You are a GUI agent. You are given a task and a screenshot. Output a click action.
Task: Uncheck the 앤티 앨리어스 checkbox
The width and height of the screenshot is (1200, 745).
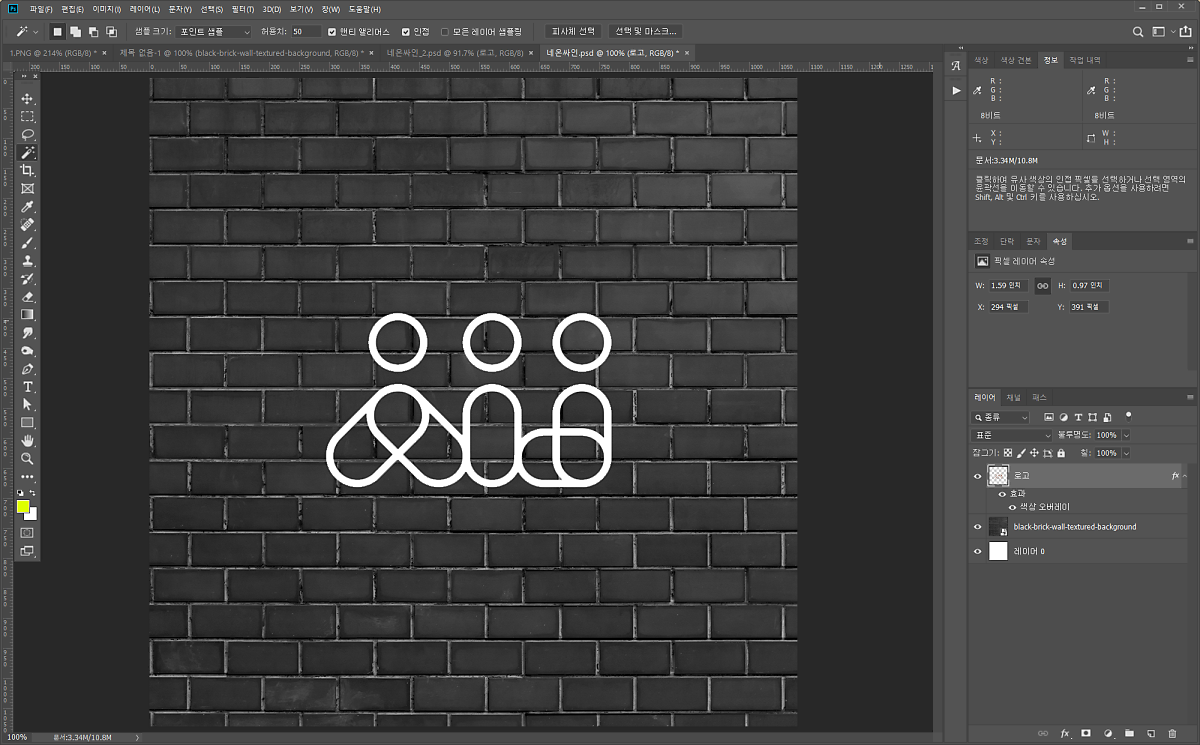coord(333,32)
